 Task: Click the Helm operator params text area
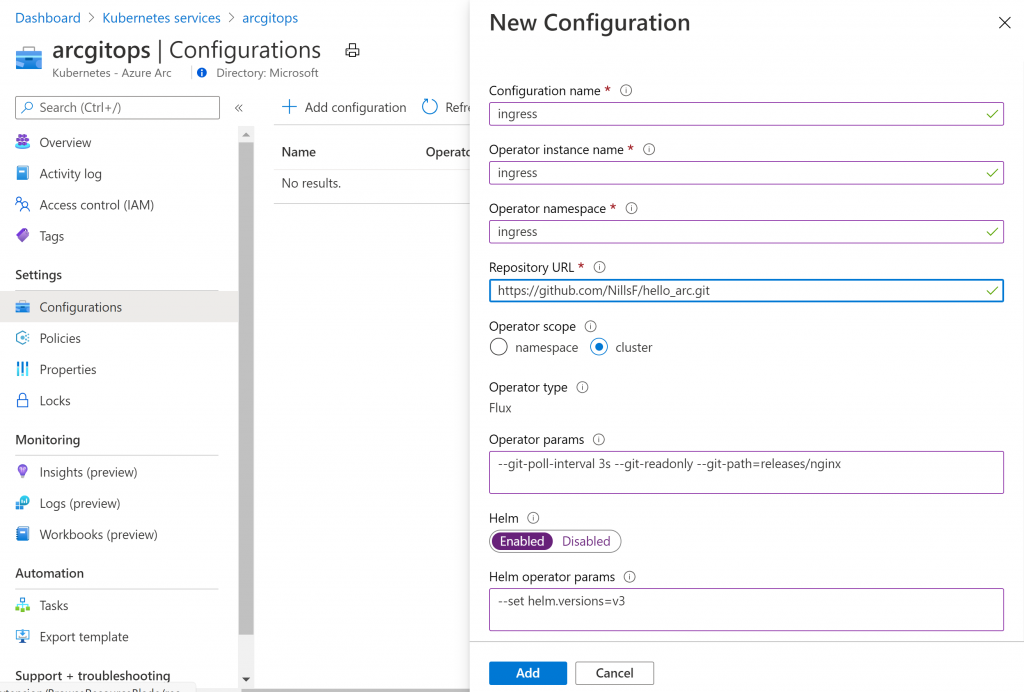tap(746, 609)
